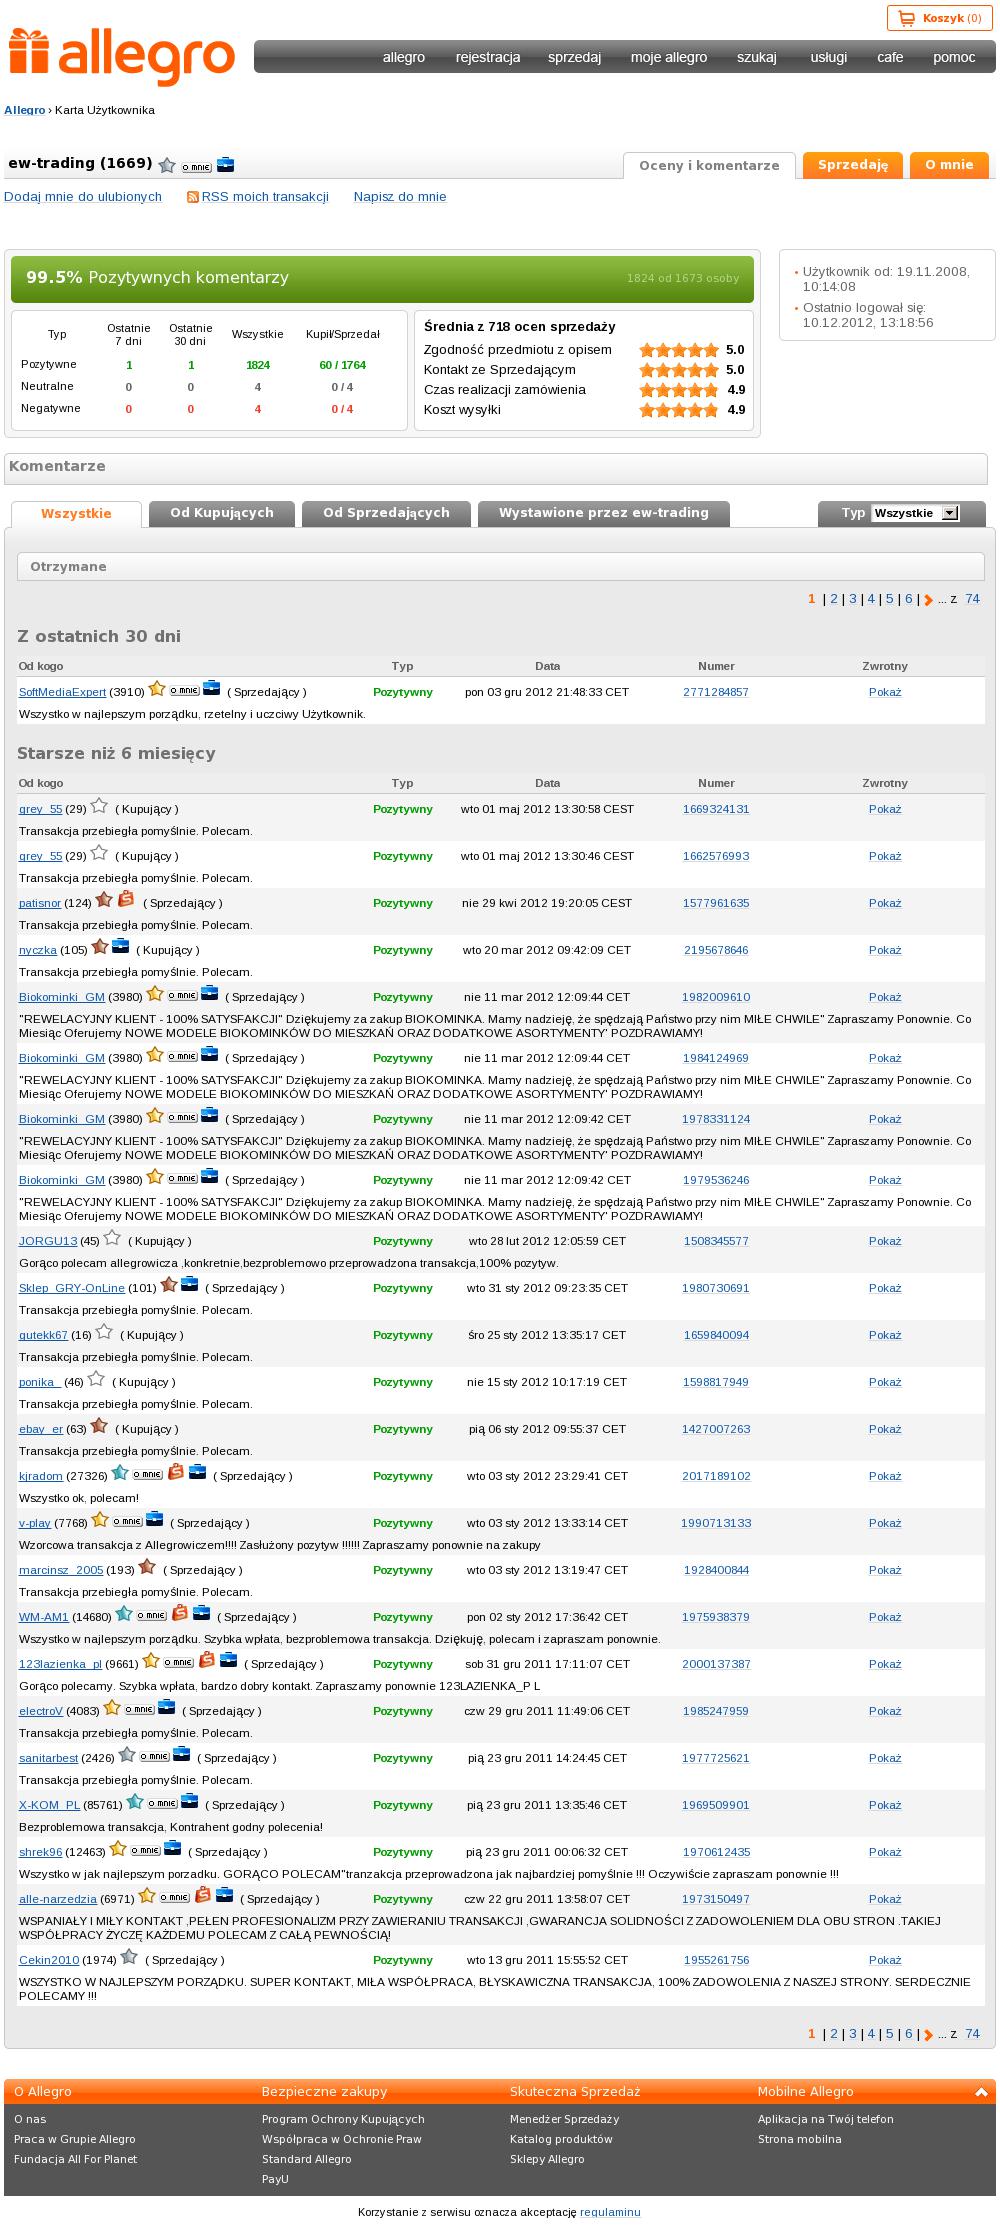Switch to the orange 'O mnie' tab
Screen dimensions: 1000x2232
pos(949,165)
